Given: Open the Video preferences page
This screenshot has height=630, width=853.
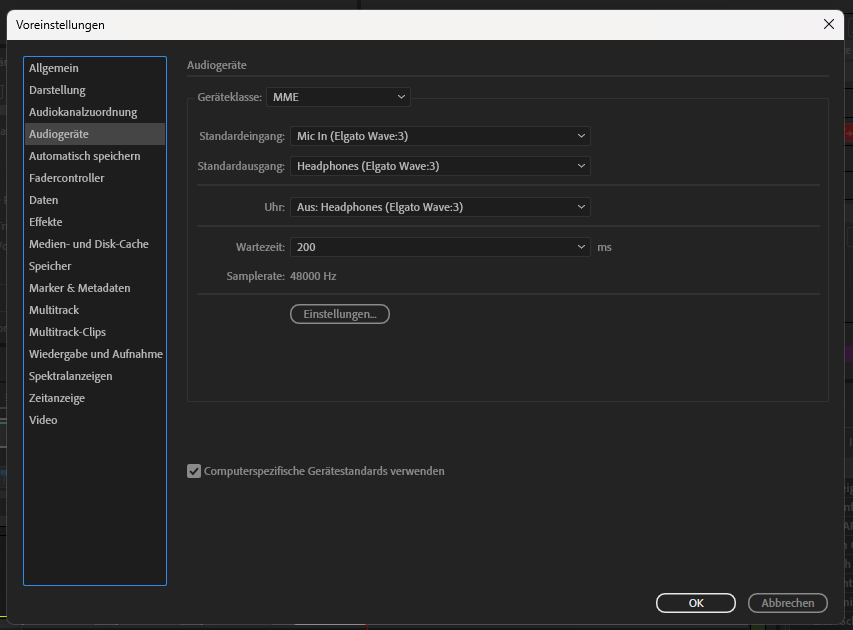Looking at the screenshot, I should coord(43,419).
